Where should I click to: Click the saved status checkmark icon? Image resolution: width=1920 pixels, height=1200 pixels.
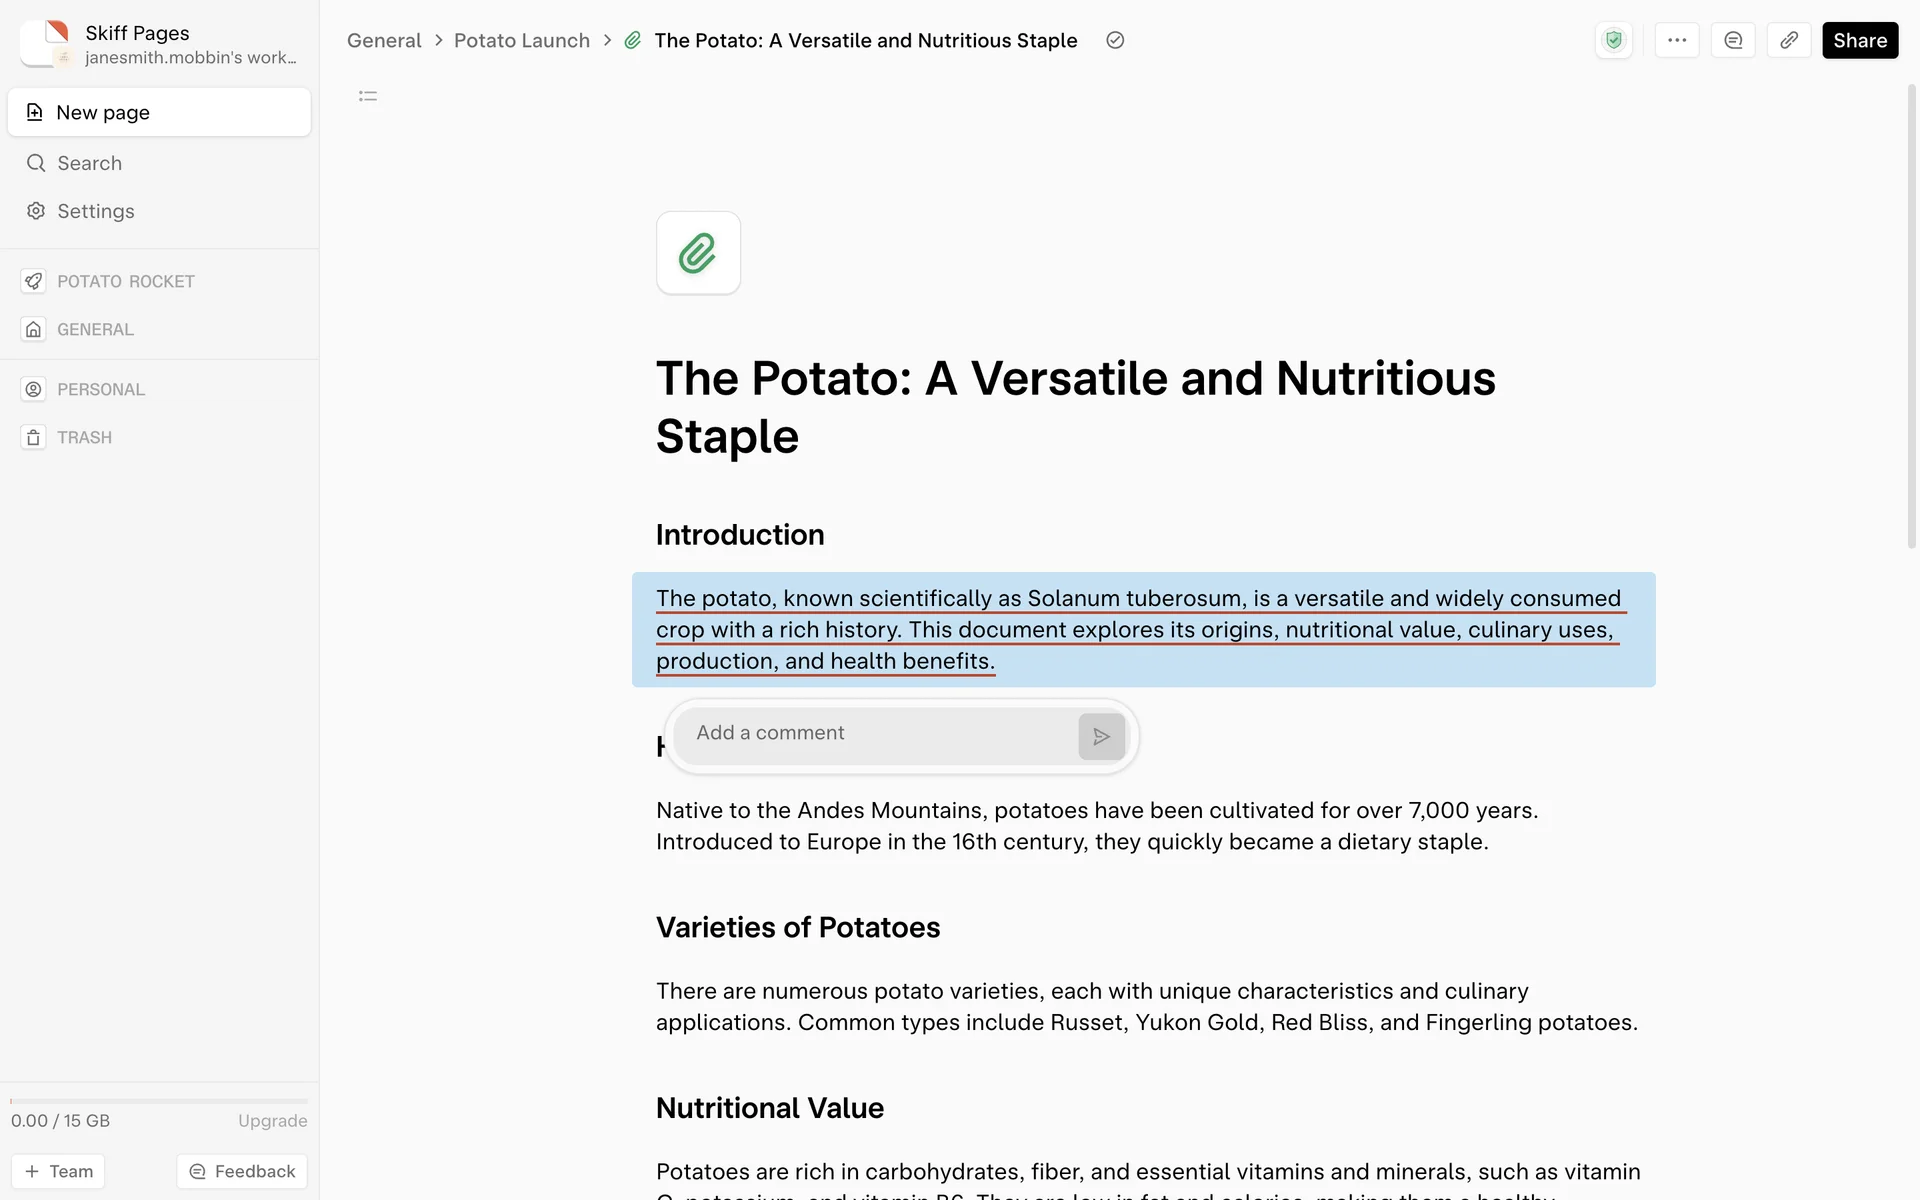[x=1115, y=40]
